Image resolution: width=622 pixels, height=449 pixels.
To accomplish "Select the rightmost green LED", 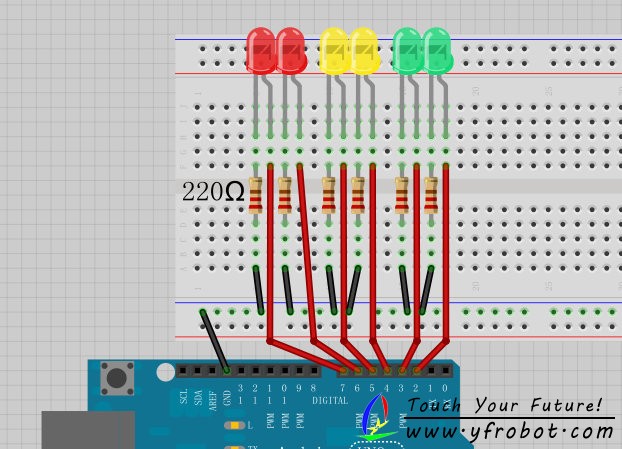I will tap(437, 50).
